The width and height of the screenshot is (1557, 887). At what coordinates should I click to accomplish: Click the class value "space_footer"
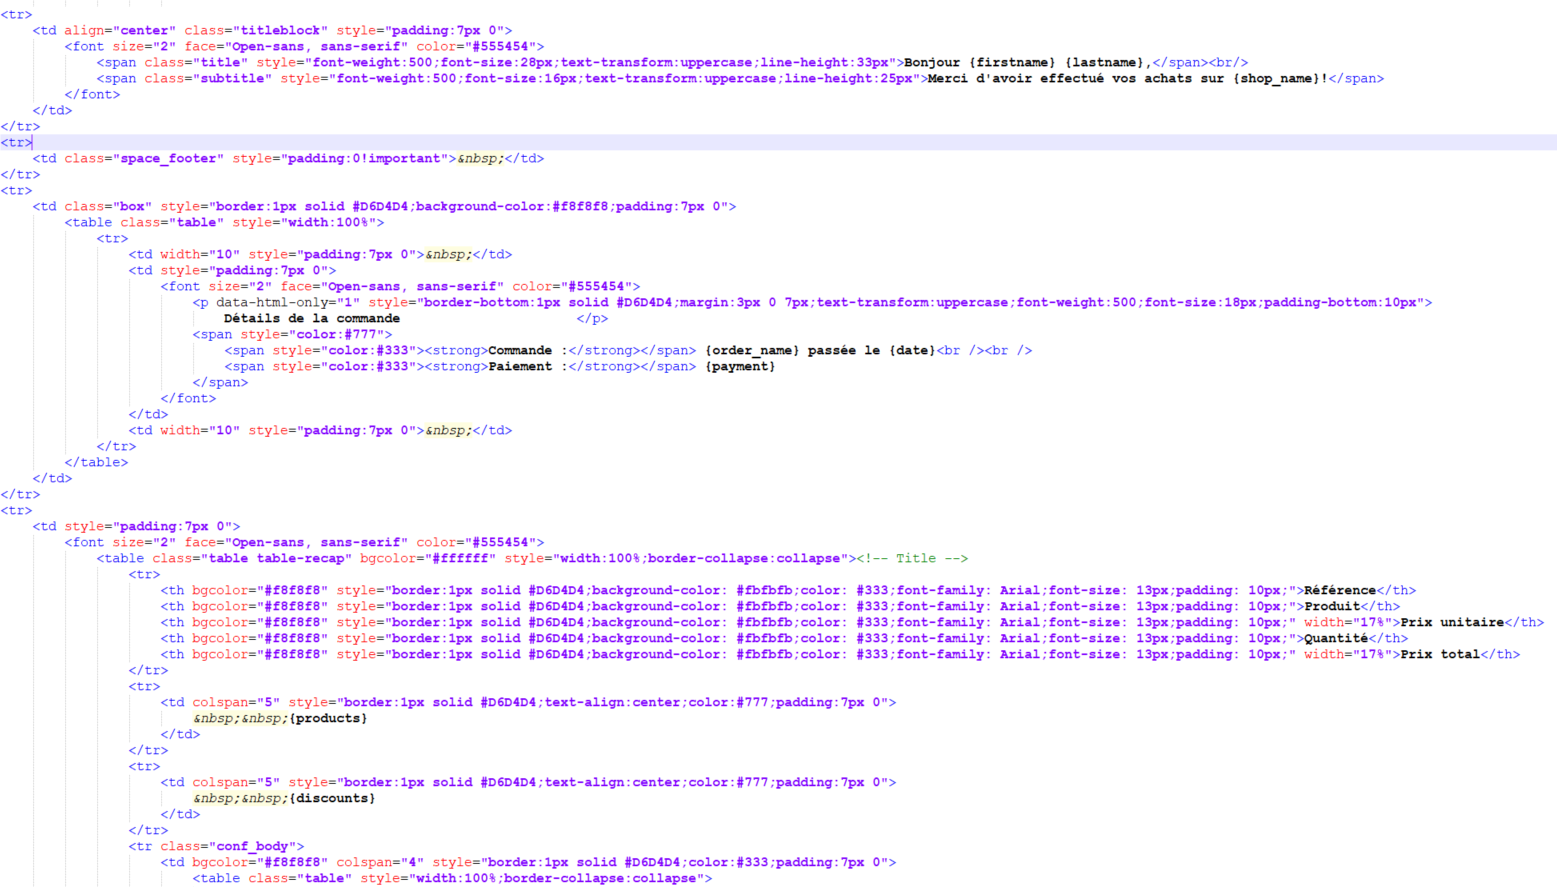[x=168, y=158]
